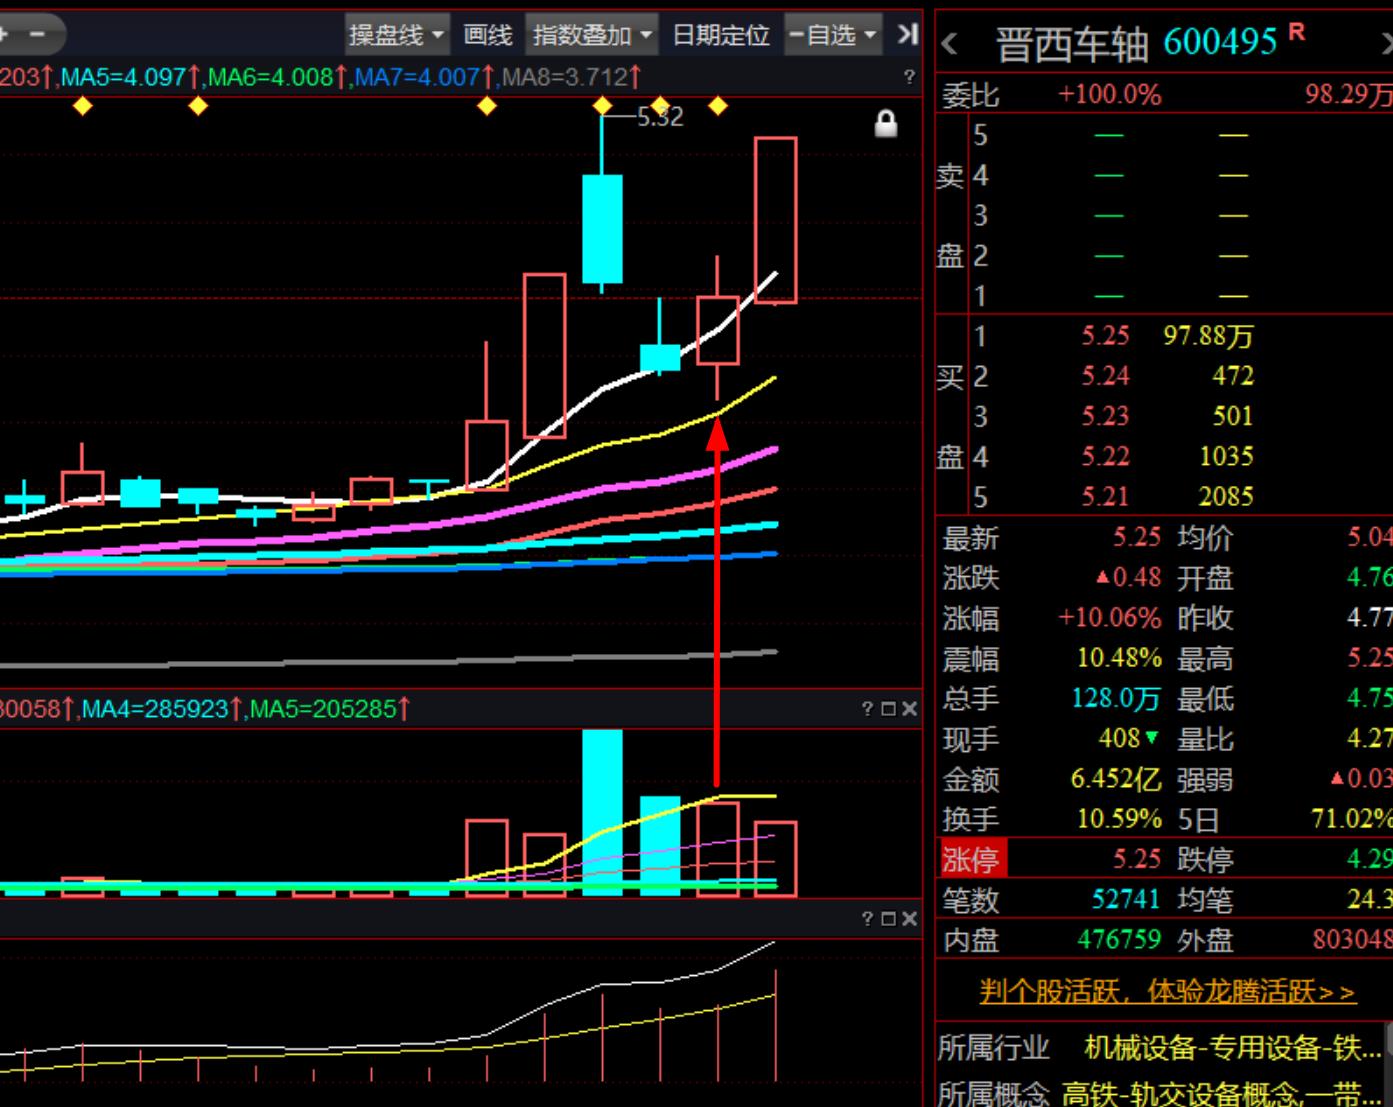Open the 自选 dropdown menu

point(832,35)
